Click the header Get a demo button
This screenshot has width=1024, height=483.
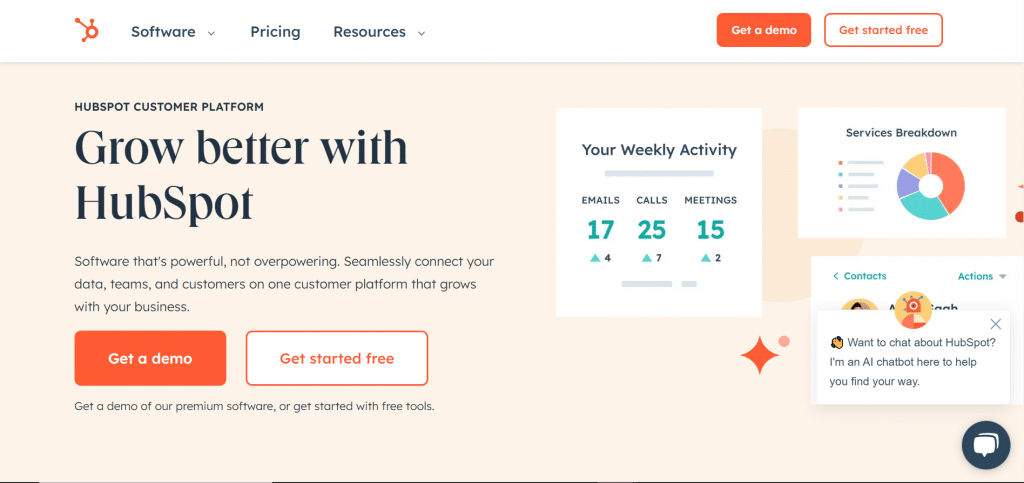(763, 30)
